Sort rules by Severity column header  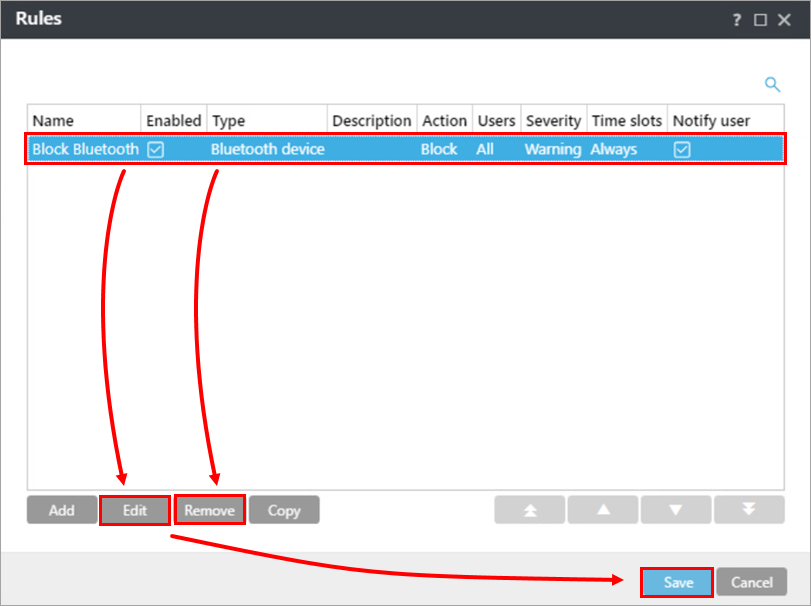pyautogui.click(x=553, y=120)
